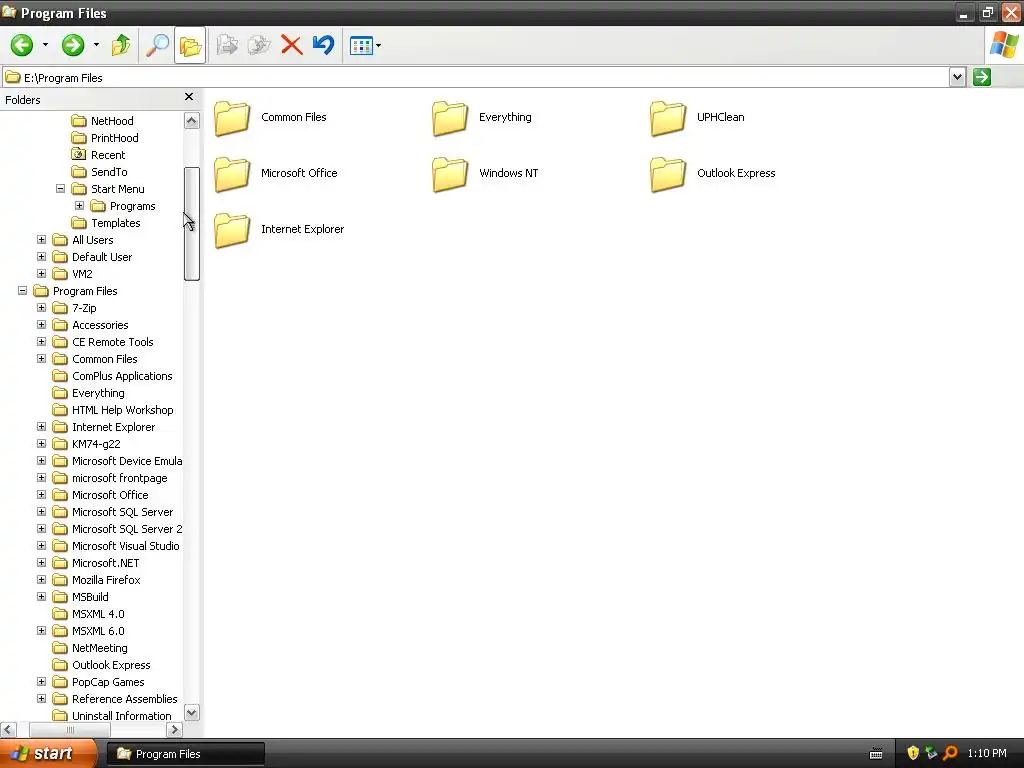Select the Recent folder in tree
Viewport: 1024px width, 768px height.
click(108, 155)
